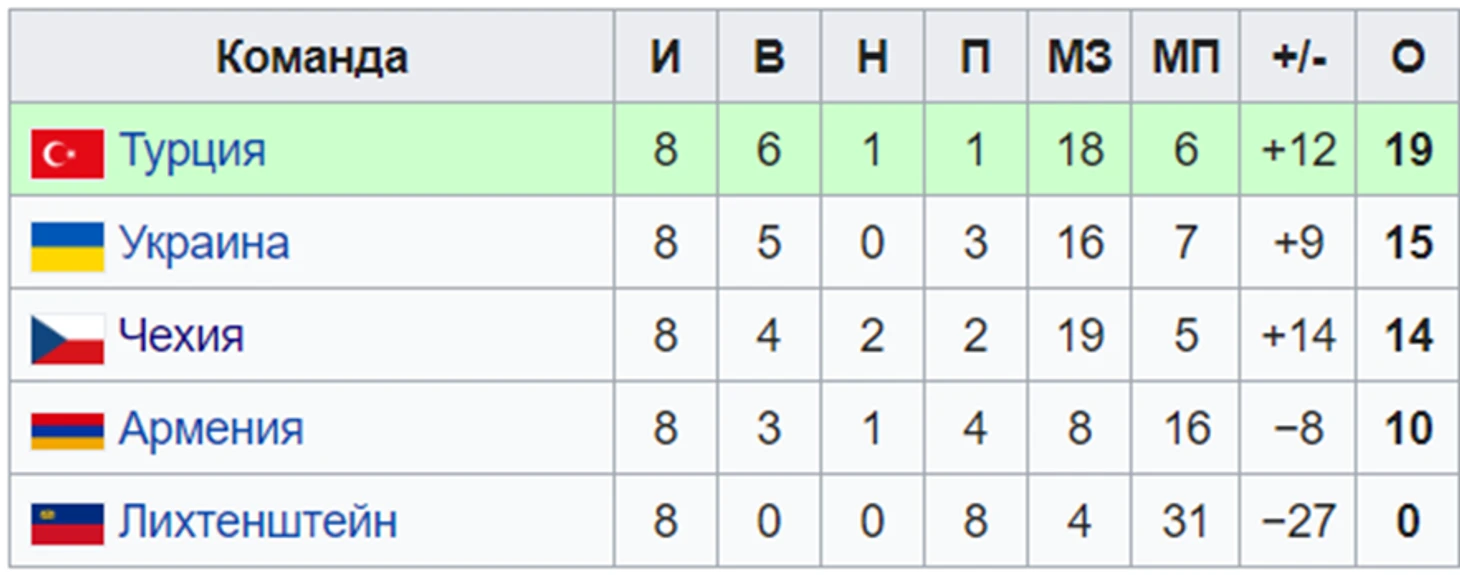Click the Ukraine flag icon
The width and height of the screenshot is (1460, 575).
(x=67, y=246)
